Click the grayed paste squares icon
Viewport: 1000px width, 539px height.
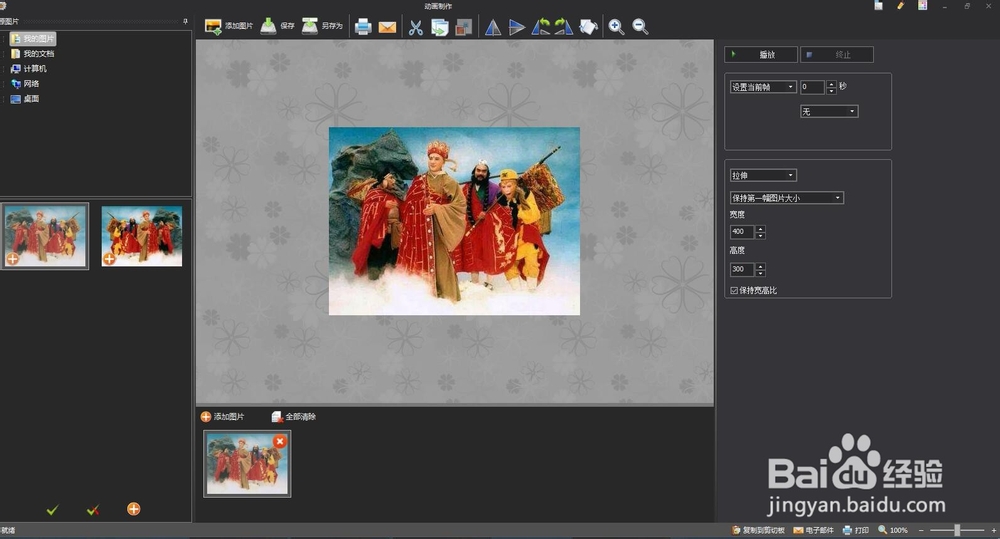(464, 27)
